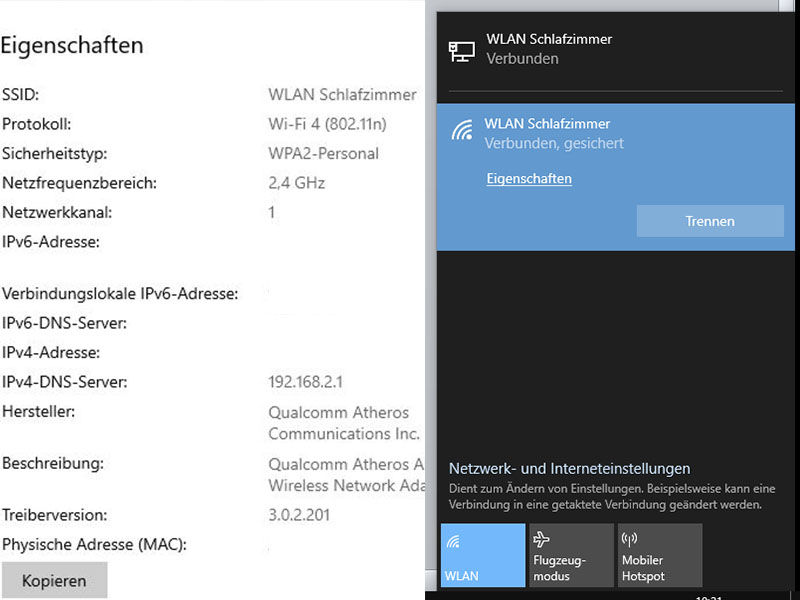Click the Beschreibung: label

(53, 463)
